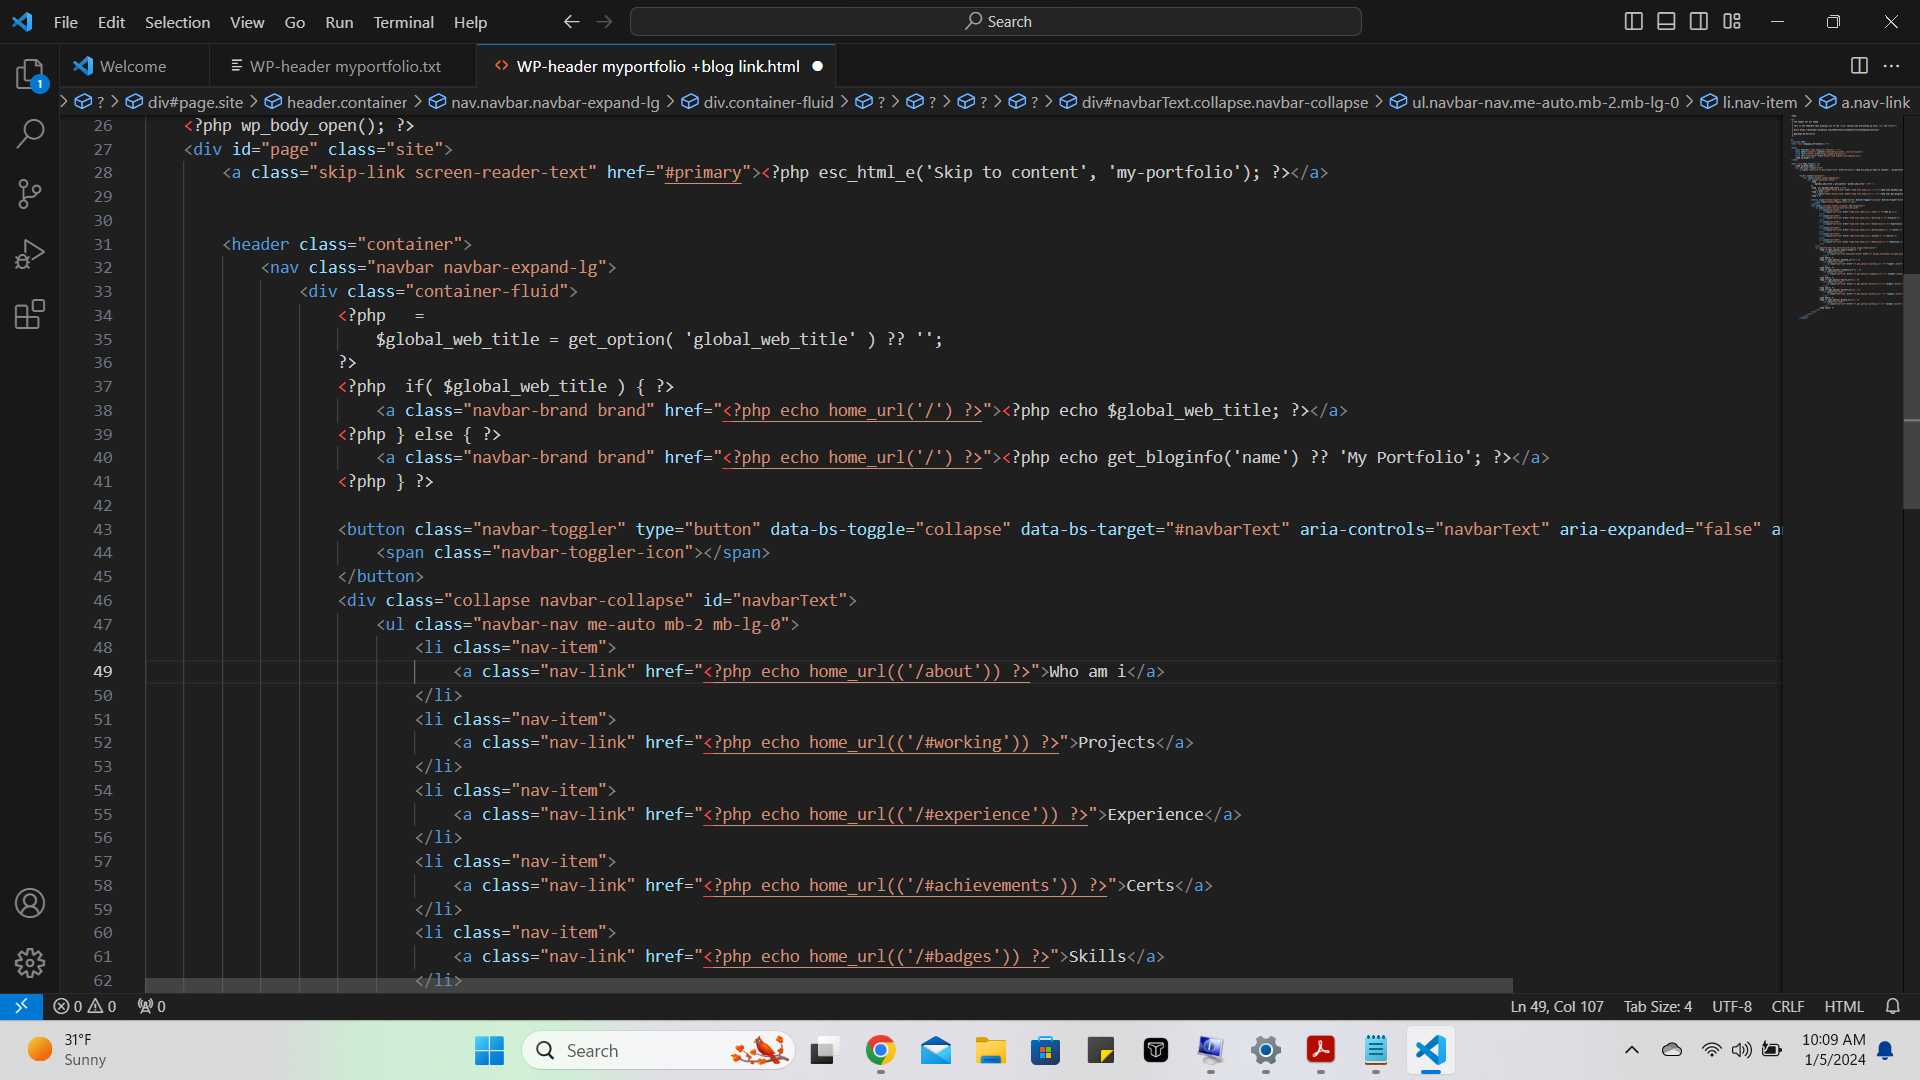Toggle the primary side bar
The image size is (1920, 1080).
click(1633, 22)
